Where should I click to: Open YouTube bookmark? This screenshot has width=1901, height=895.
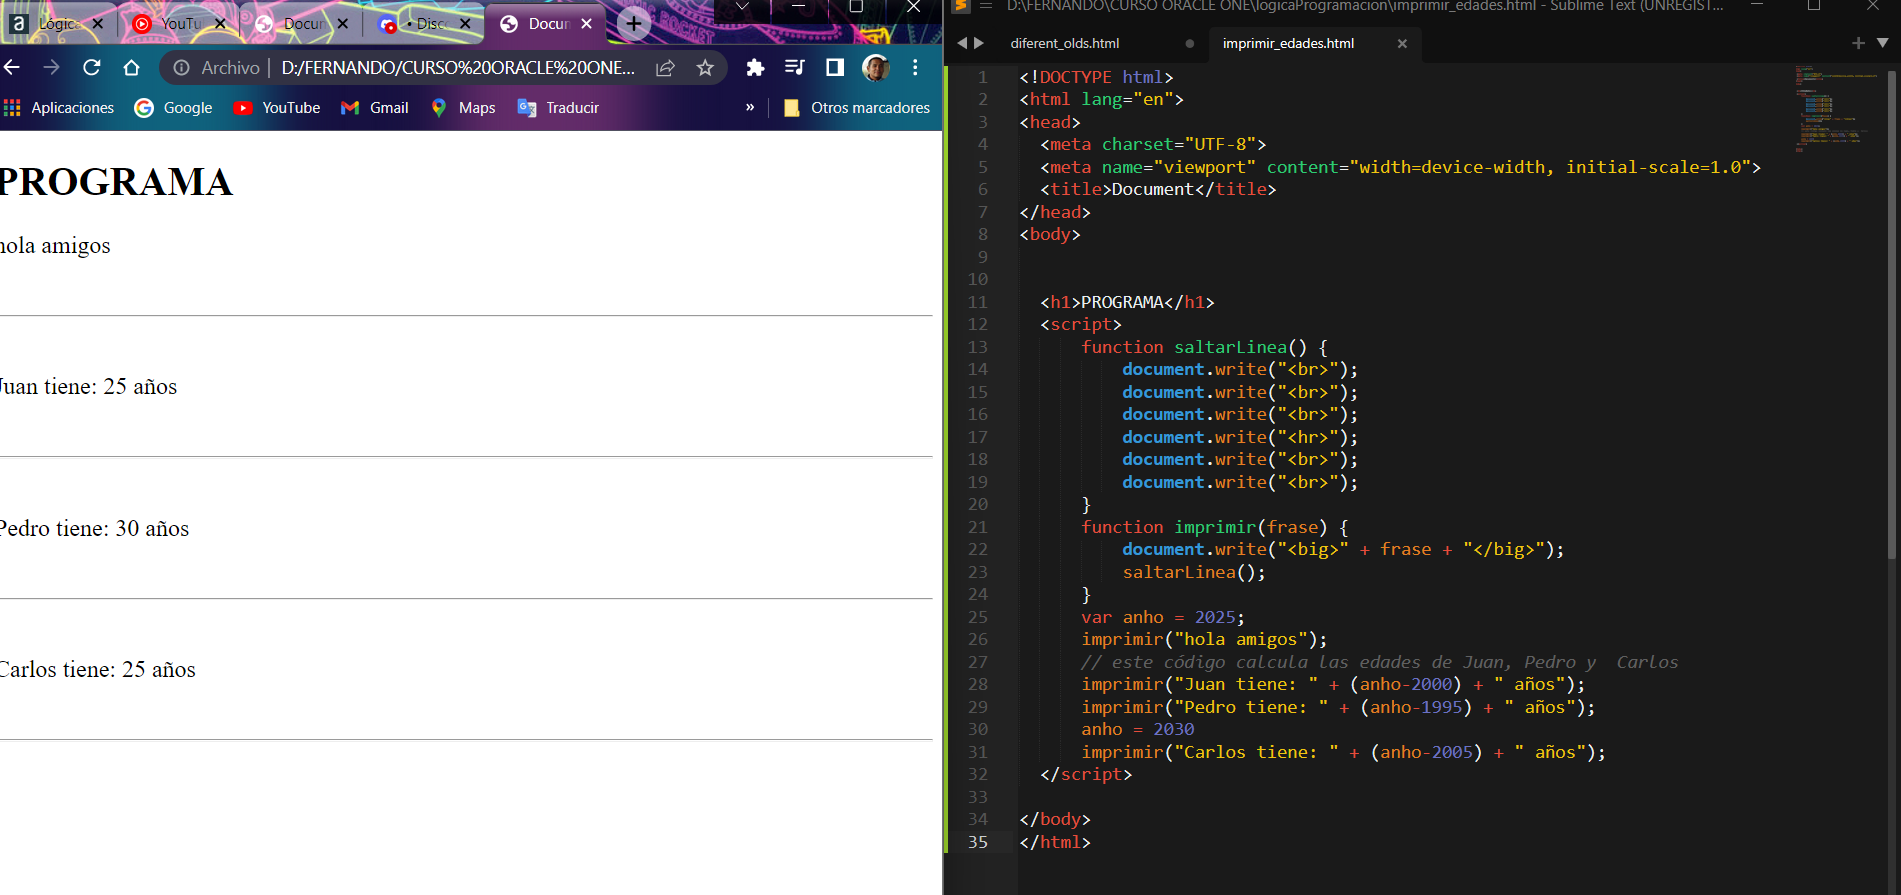pyautogui.click(x=277, y=108)
